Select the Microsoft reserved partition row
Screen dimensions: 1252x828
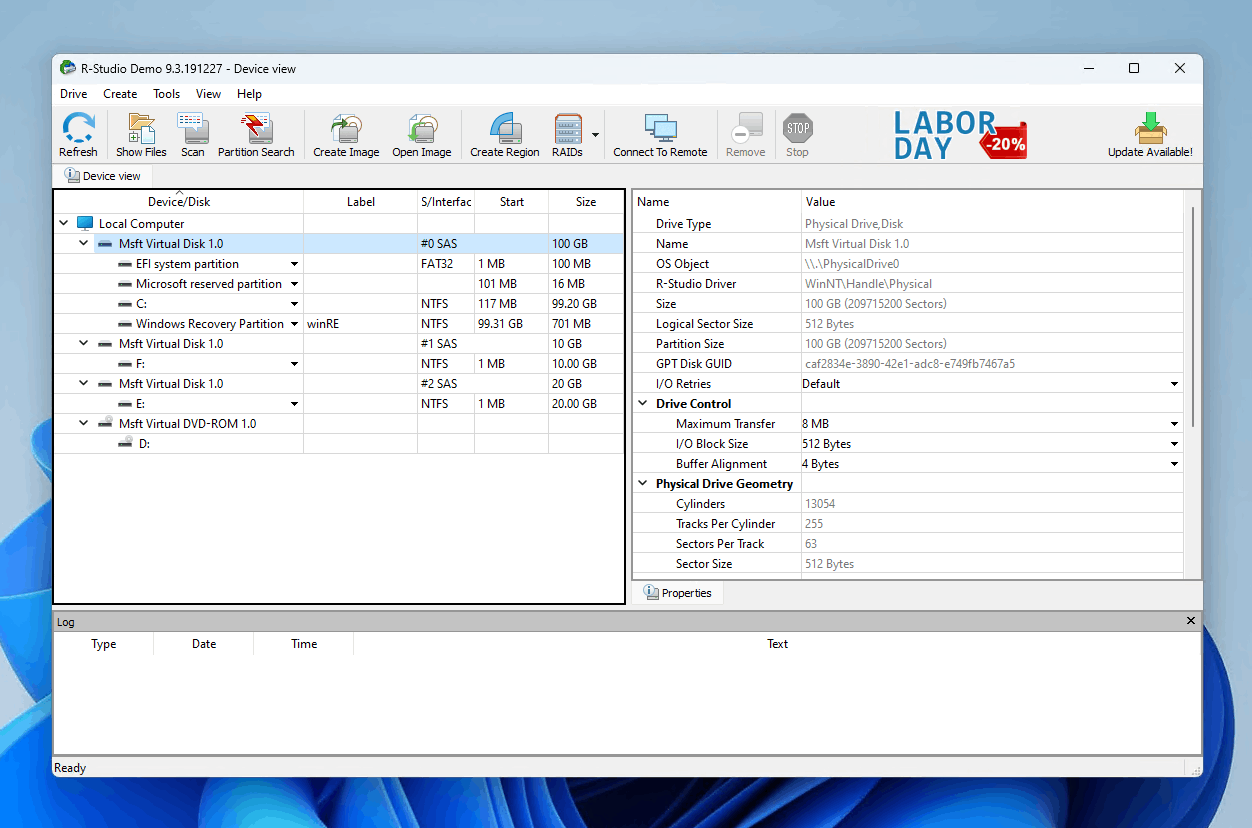coord(339,284)
